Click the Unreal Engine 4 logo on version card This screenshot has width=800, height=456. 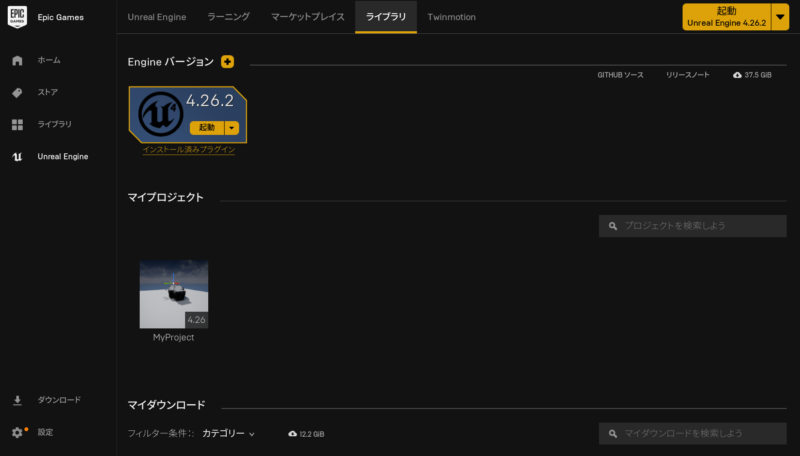click(160, 114)
